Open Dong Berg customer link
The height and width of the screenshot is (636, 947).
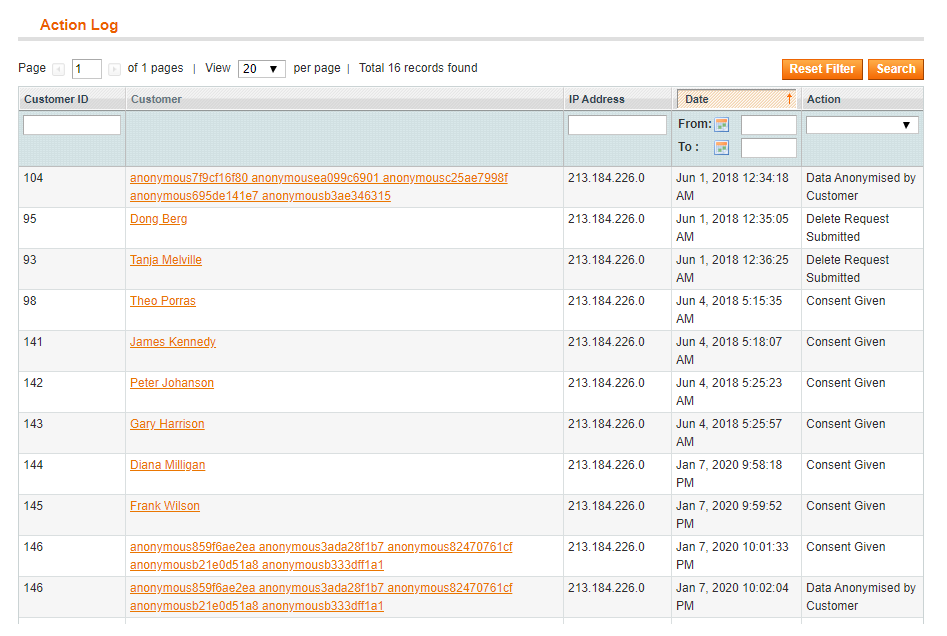tap(158, 219)
